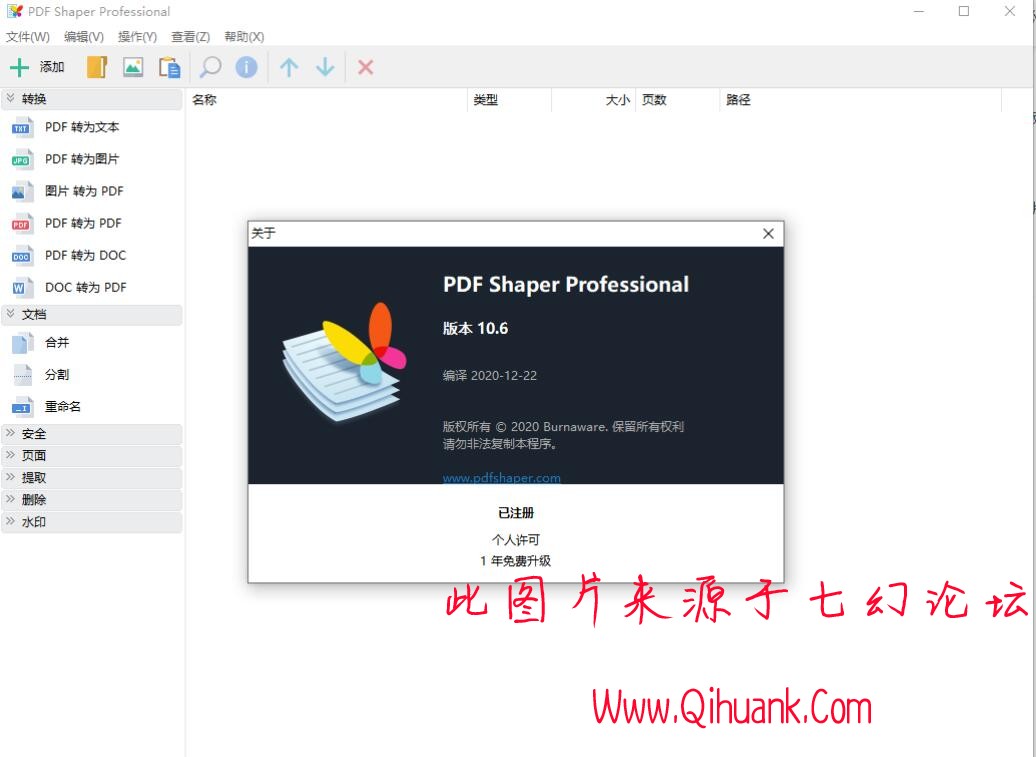Click the add image toolbar icon
The width and height of the screenshot is (1036, 757).
coord(133,67)
